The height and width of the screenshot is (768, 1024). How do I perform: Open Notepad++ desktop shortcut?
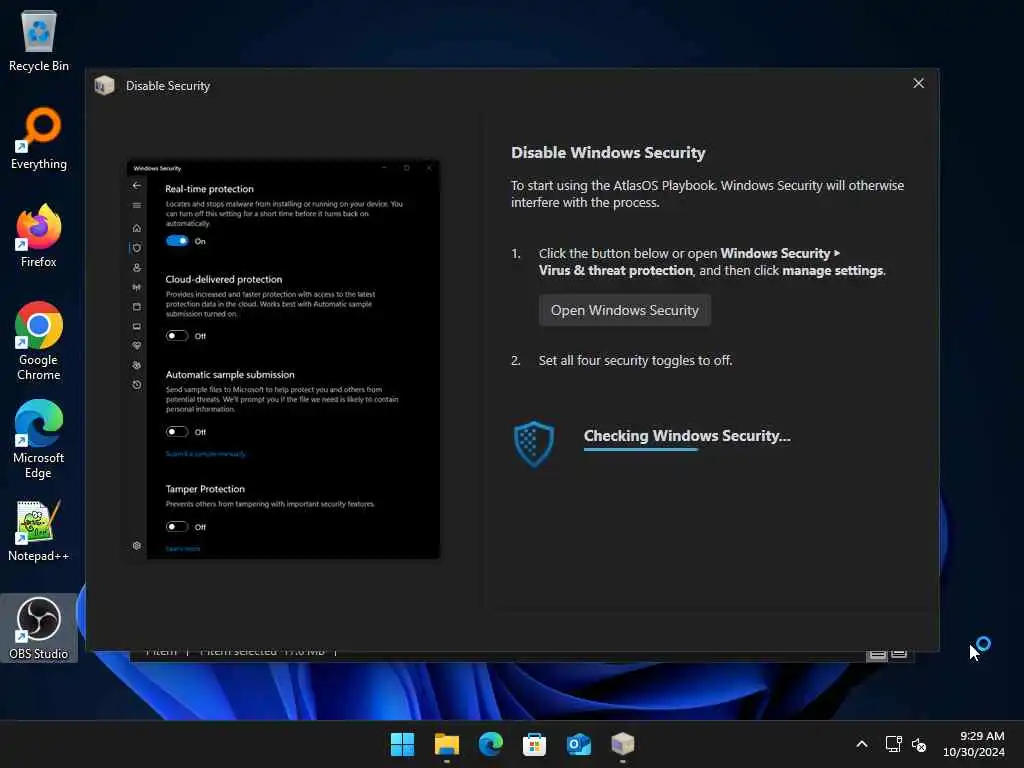[39, 531]
